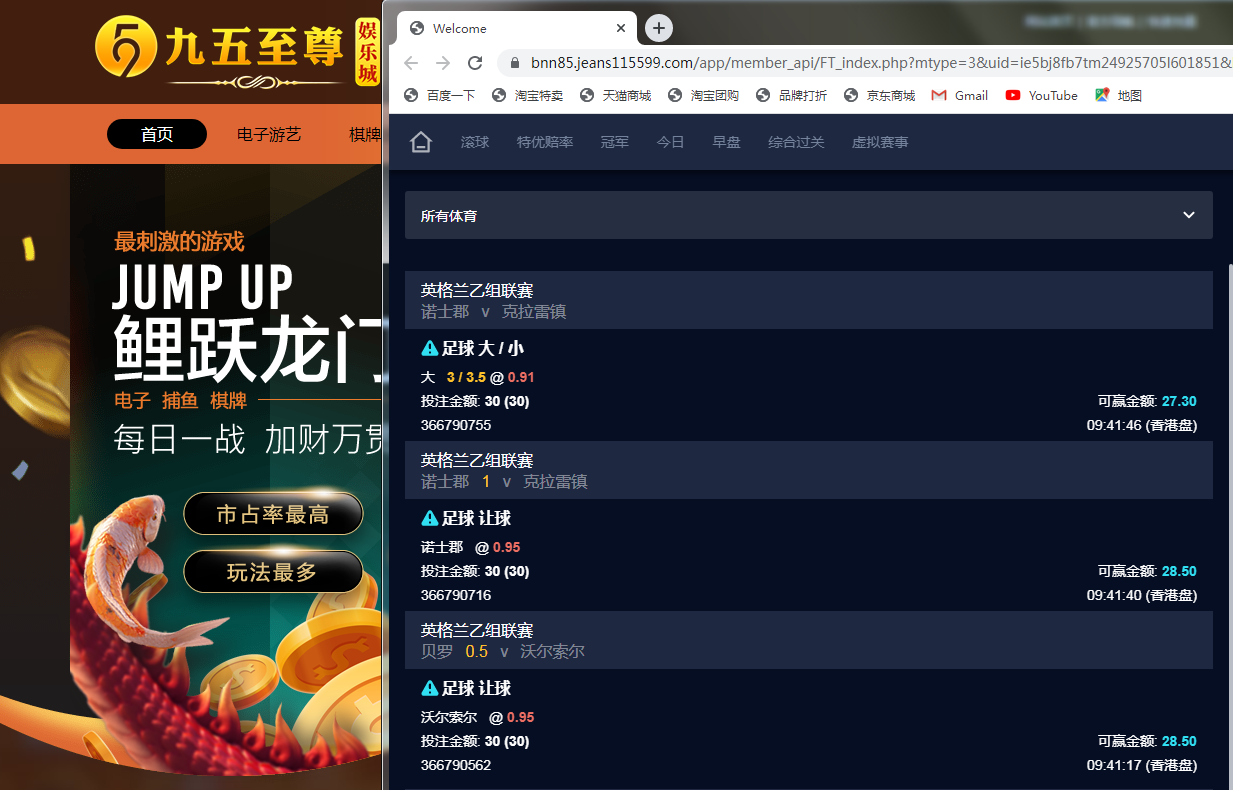Click warning icon above 诺士郡 @ 0.95
This screenshot has height=790, width=1233.
click(430, 518)
